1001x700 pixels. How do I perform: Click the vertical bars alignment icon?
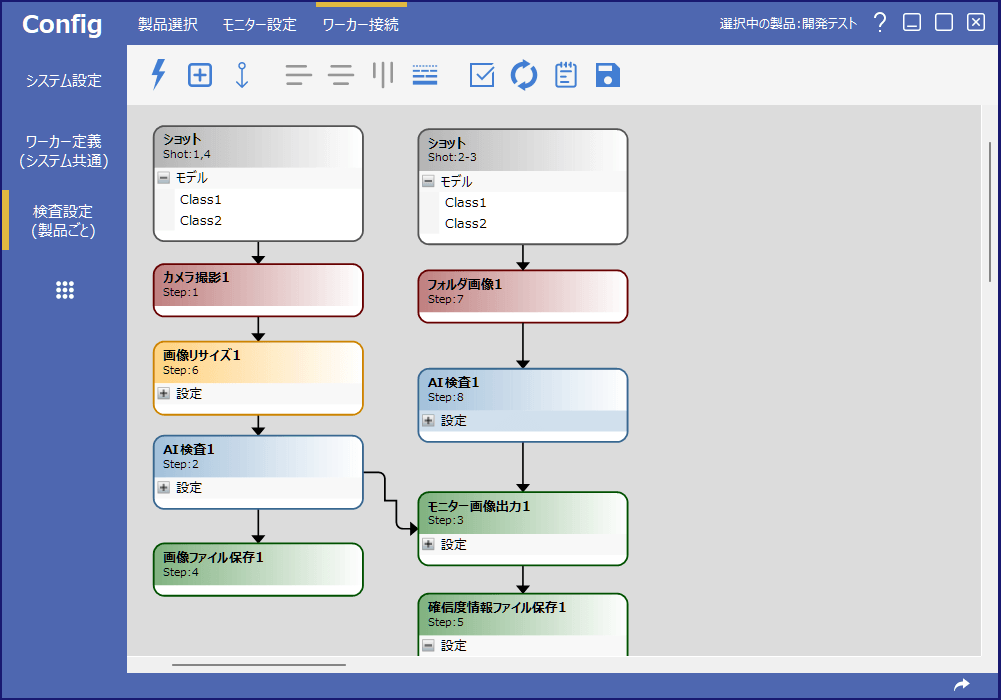(x=382, y=75)
